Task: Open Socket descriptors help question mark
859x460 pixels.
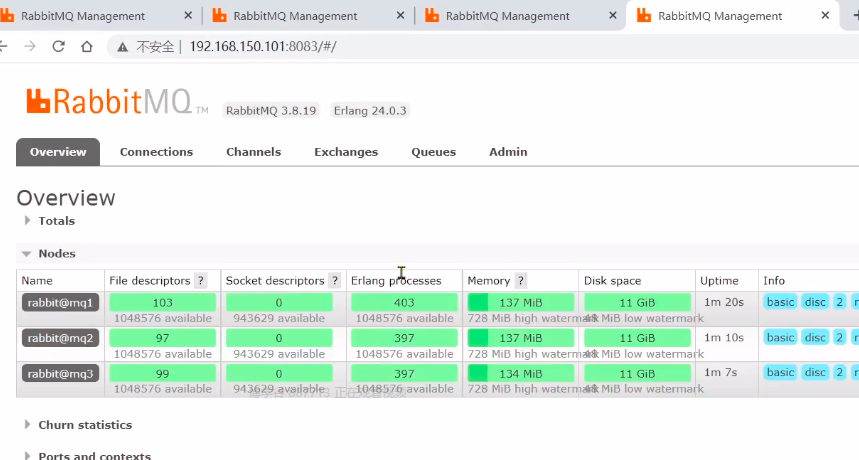Action: click(x=335, y=281)
